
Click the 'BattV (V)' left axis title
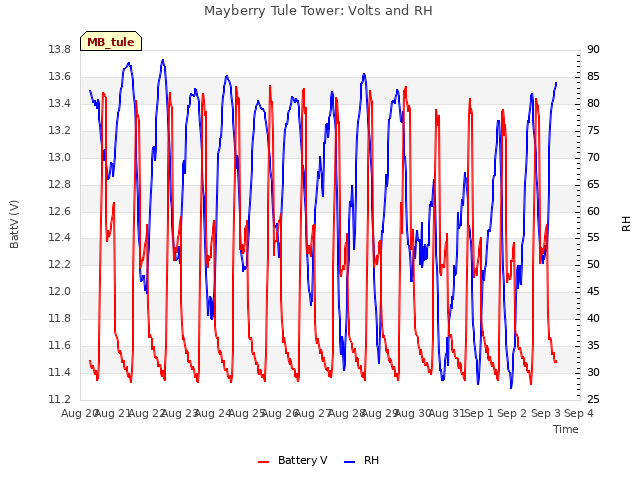pos(14,224)
